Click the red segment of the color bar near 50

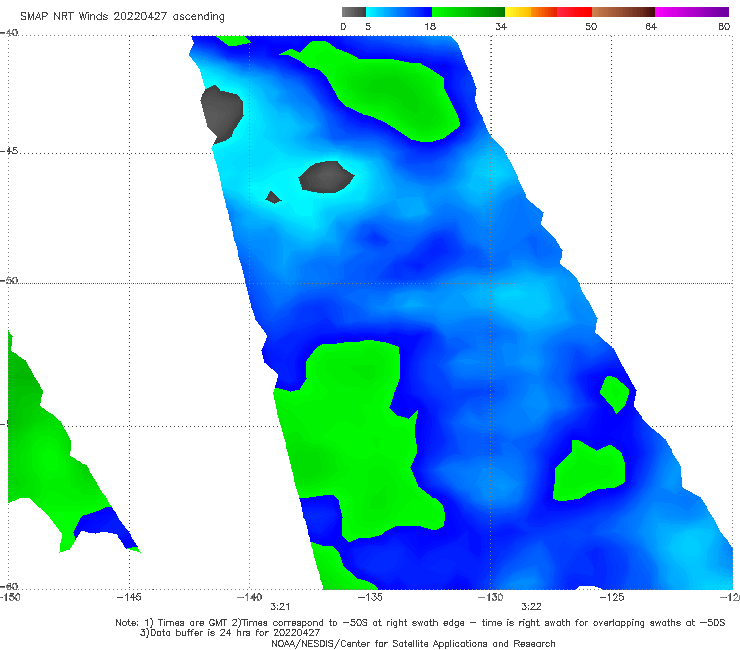(574, 12)
